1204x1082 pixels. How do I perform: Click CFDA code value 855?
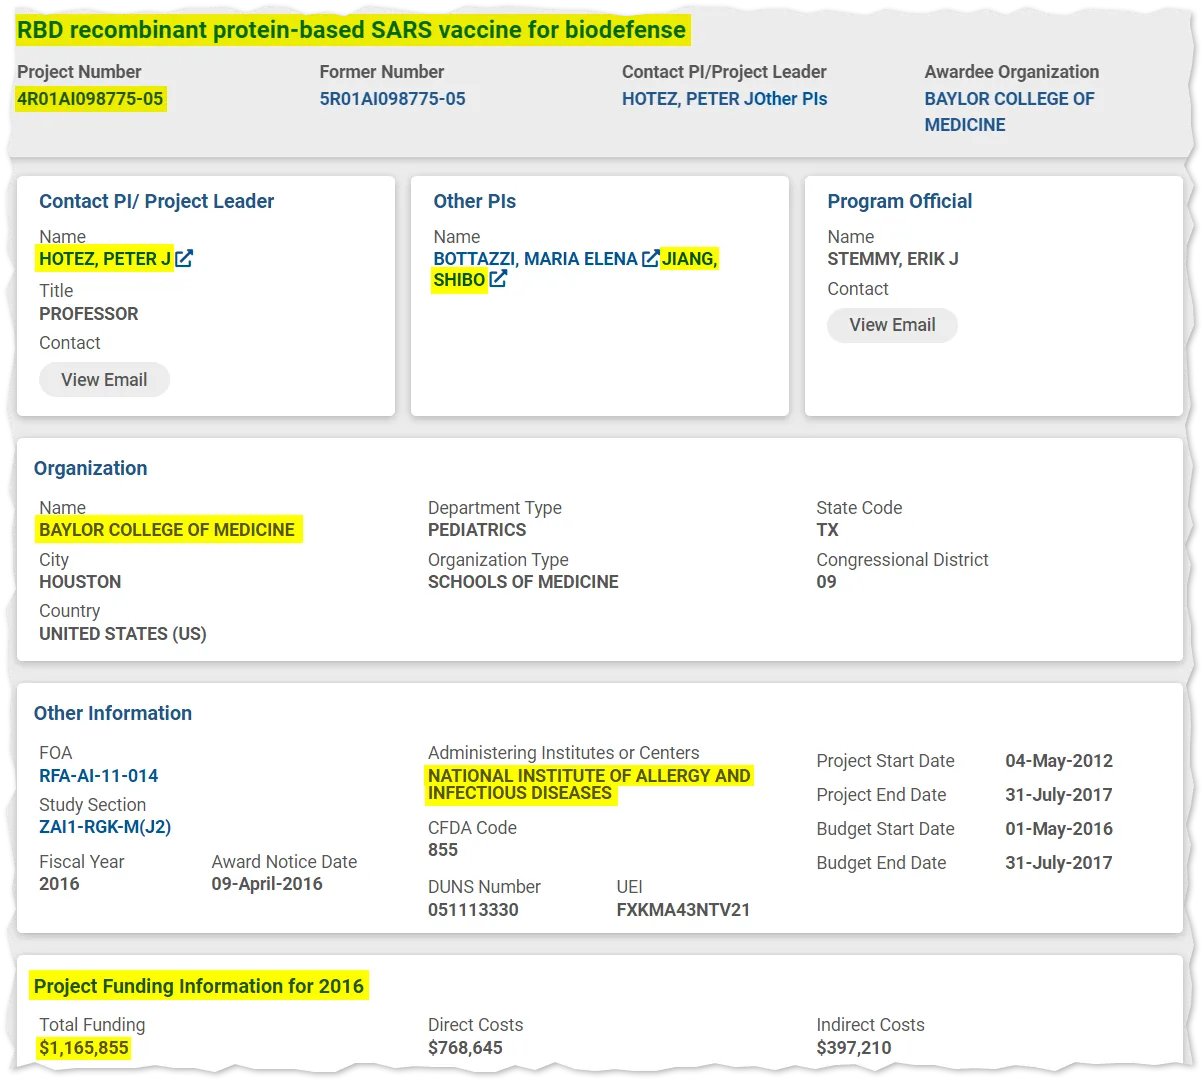[x=443, y=850]
